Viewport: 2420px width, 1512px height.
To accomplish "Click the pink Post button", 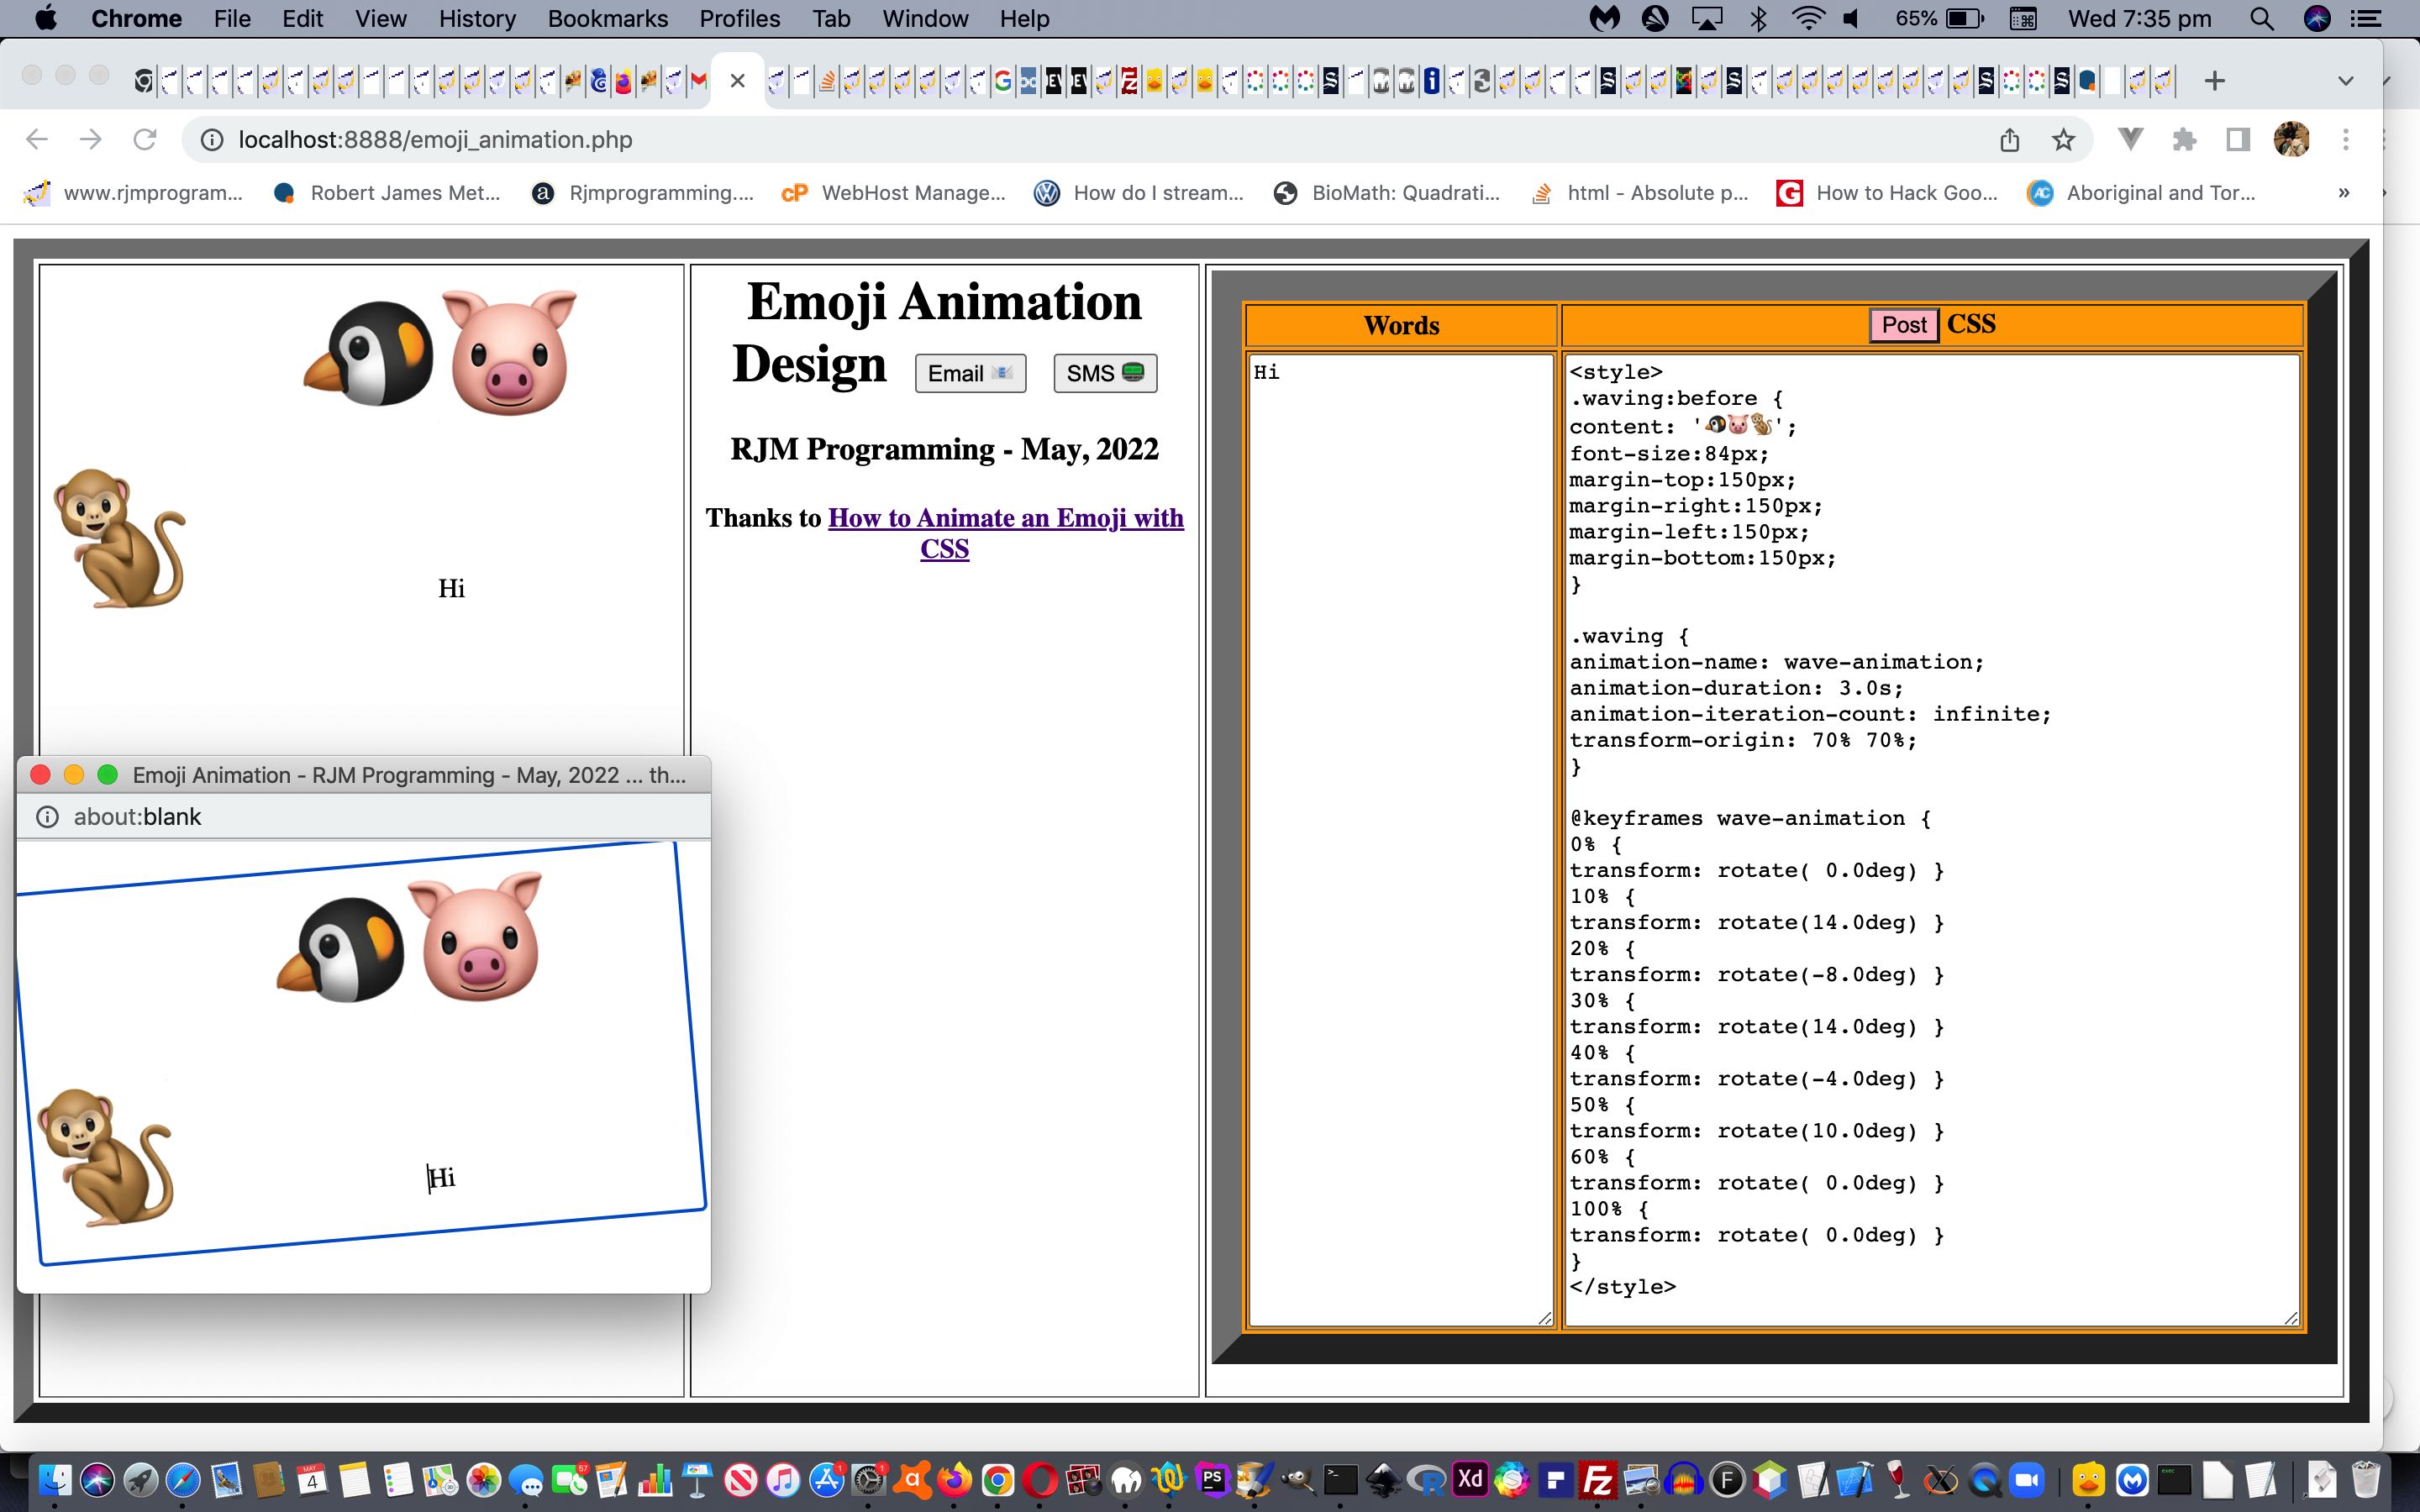I will click(1904, 324).
